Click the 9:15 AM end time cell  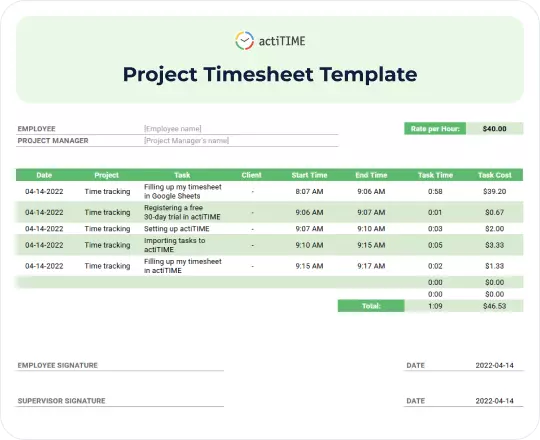tap(371, 245)
